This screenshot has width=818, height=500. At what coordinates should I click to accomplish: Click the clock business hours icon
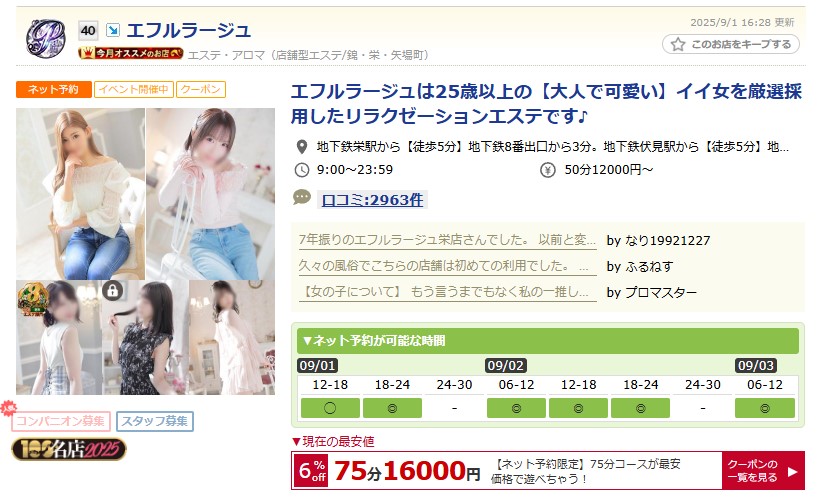click(x=302, y=170)
